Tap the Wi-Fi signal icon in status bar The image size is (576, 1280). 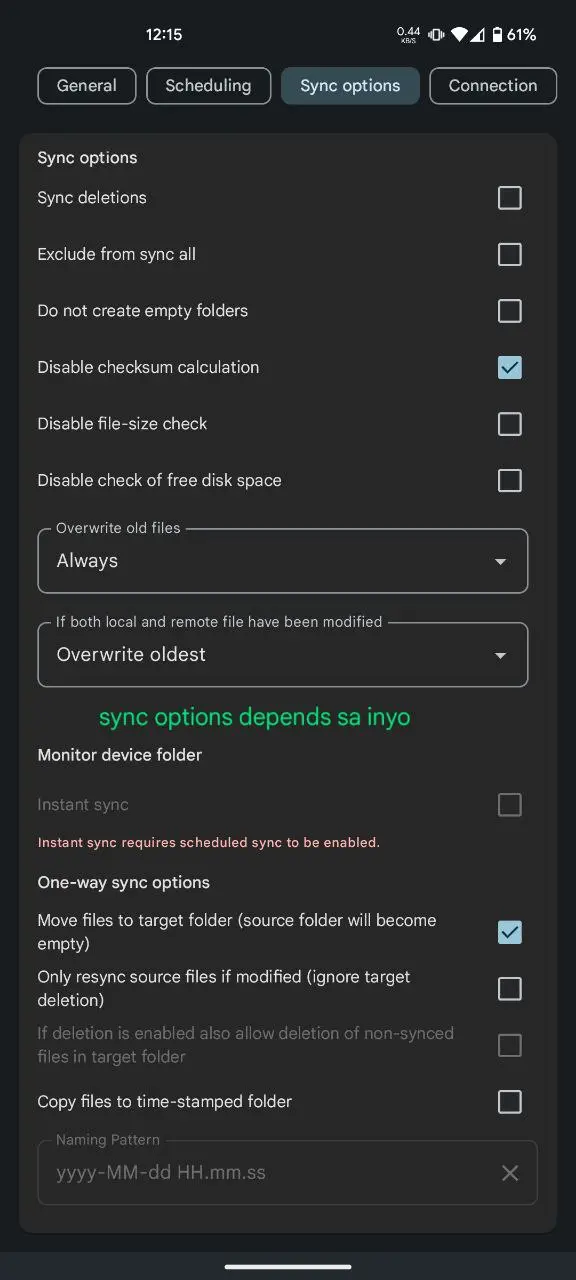point(459,35)
